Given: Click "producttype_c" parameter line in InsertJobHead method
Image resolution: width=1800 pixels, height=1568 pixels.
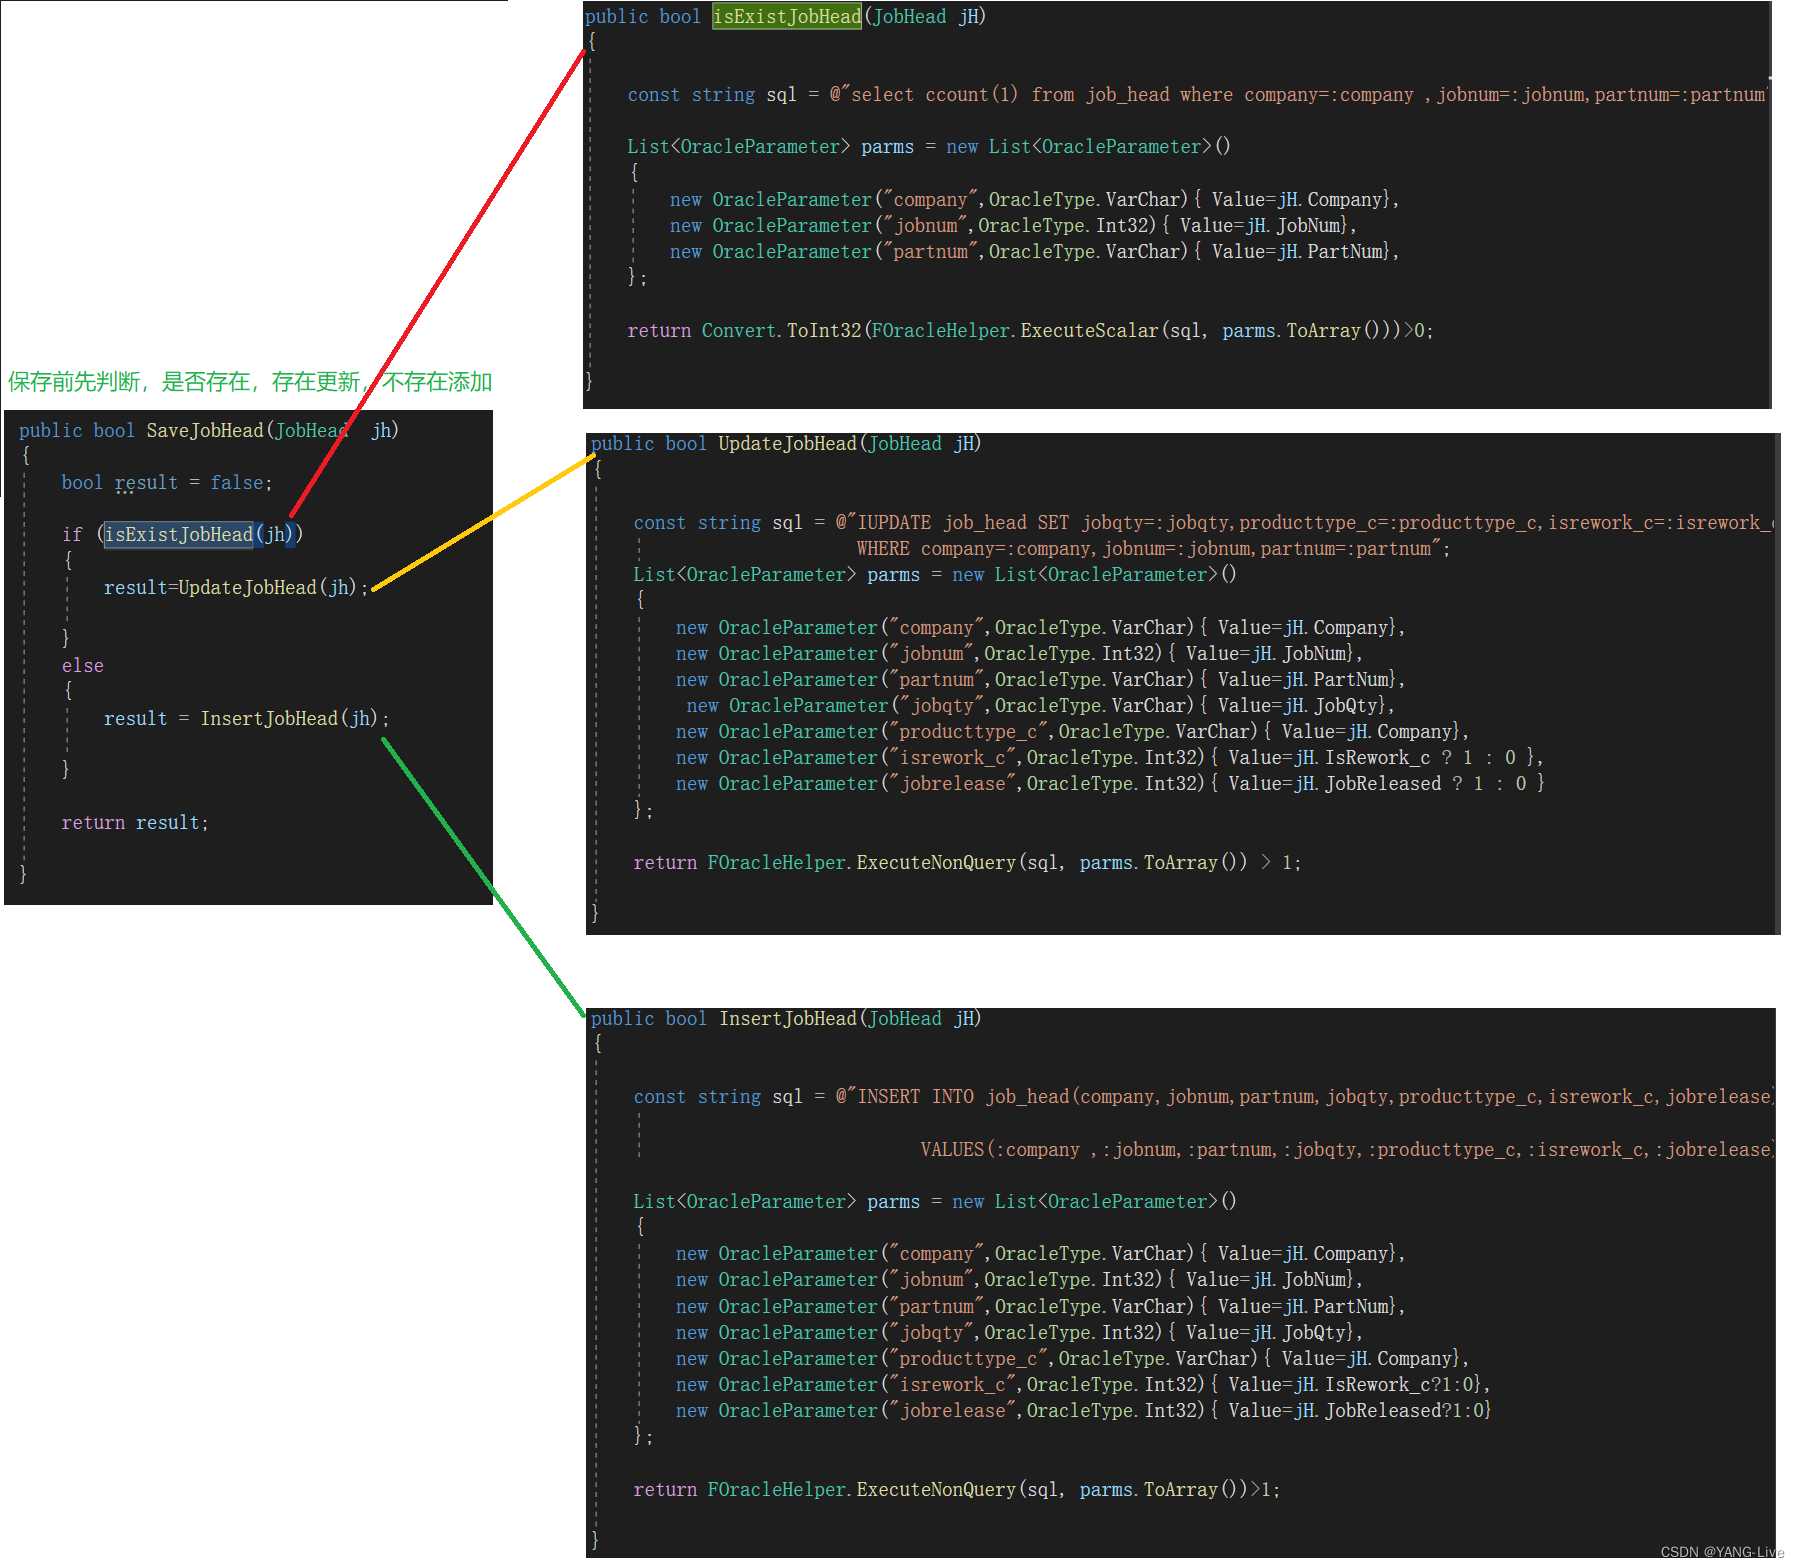Looking at the screenshot, I should pos(1072,1359).
